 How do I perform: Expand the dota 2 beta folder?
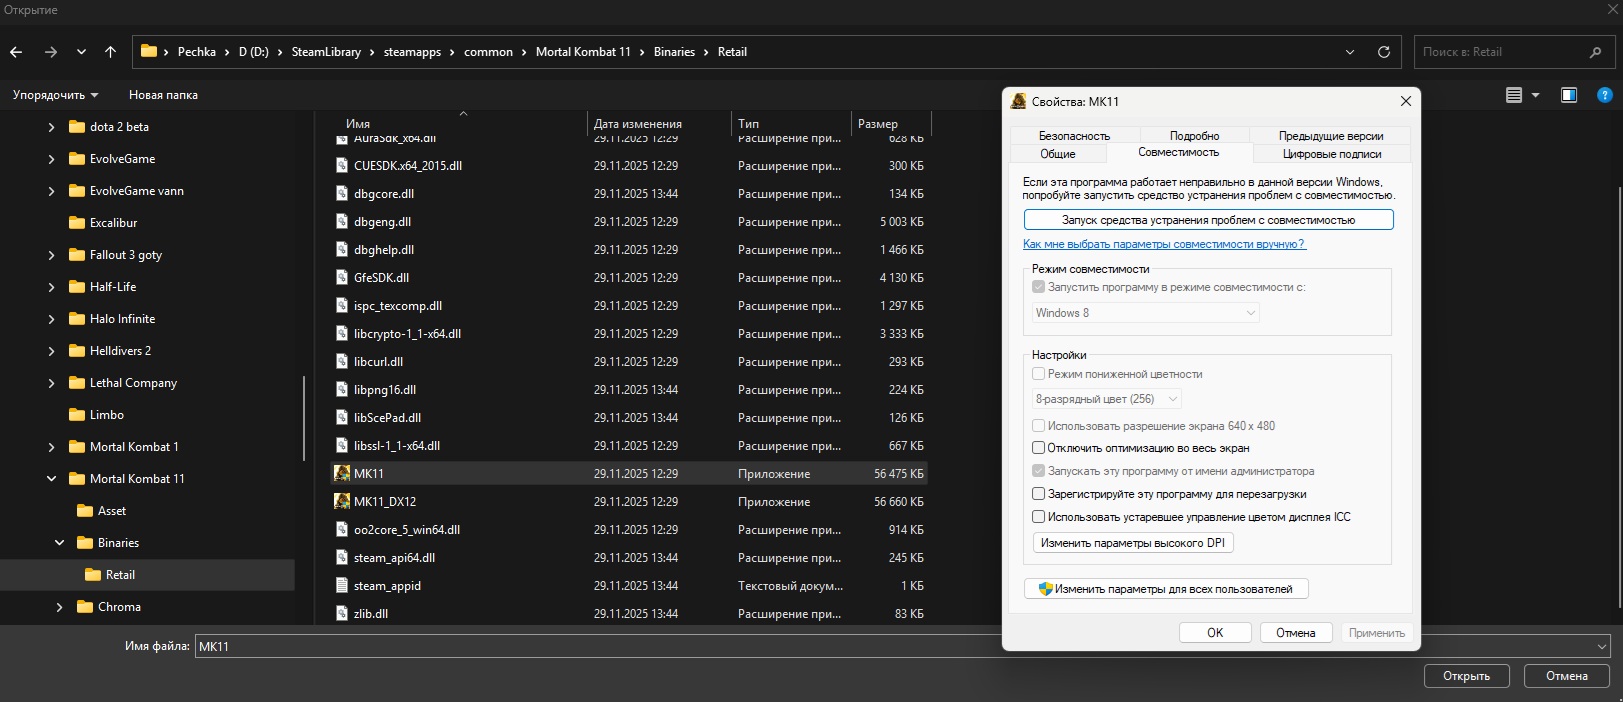coord(51,127)
